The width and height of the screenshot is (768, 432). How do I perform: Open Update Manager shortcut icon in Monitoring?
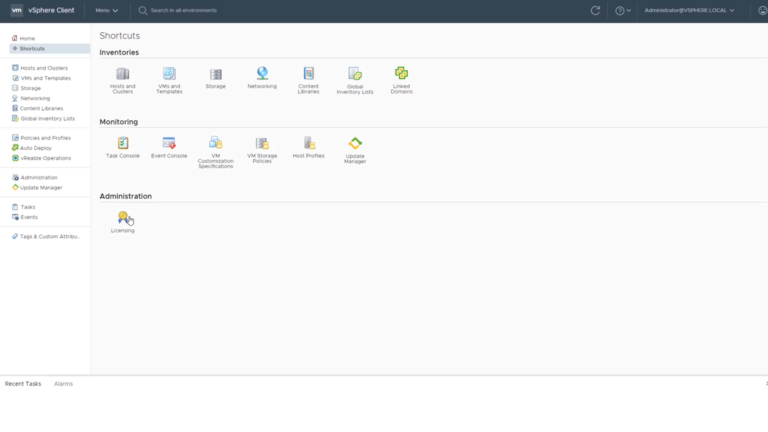(355, 144)
